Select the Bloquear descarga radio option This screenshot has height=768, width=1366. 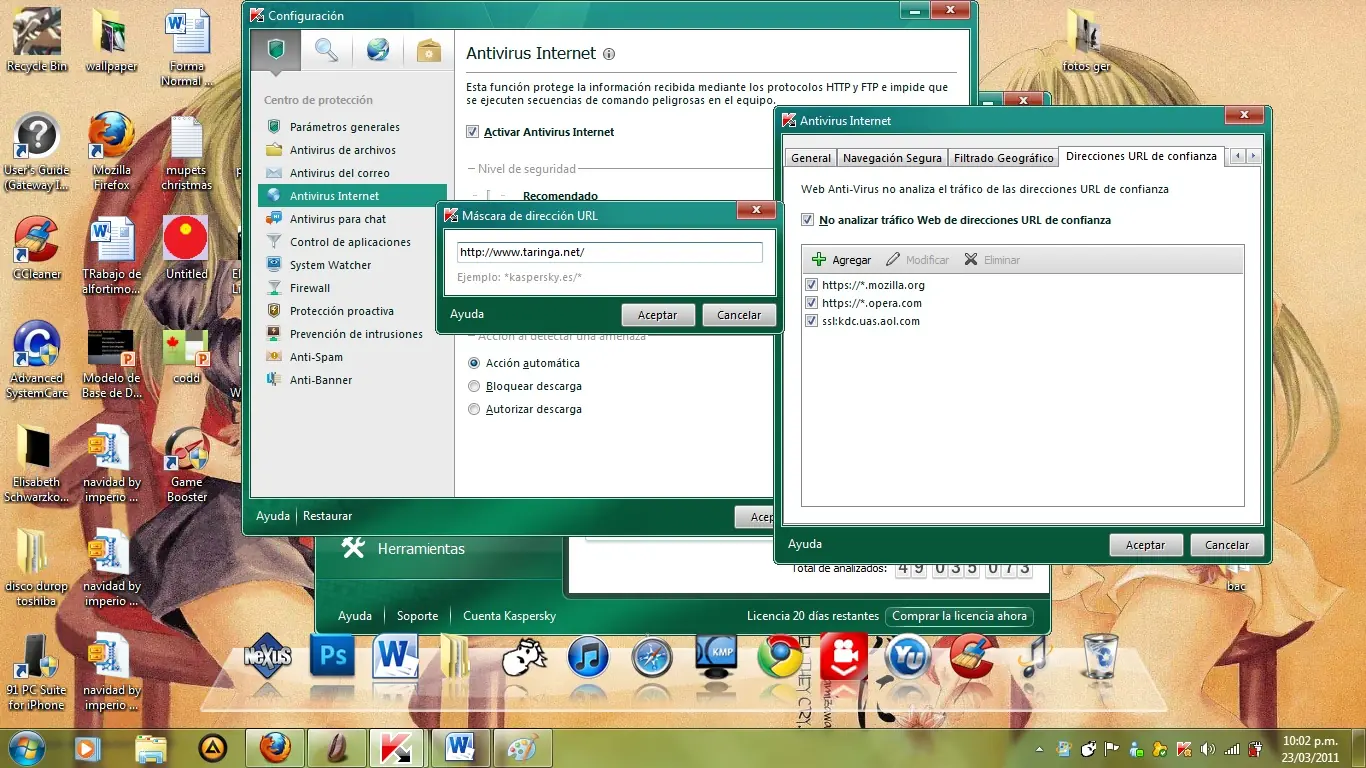(x=474, y=386)
